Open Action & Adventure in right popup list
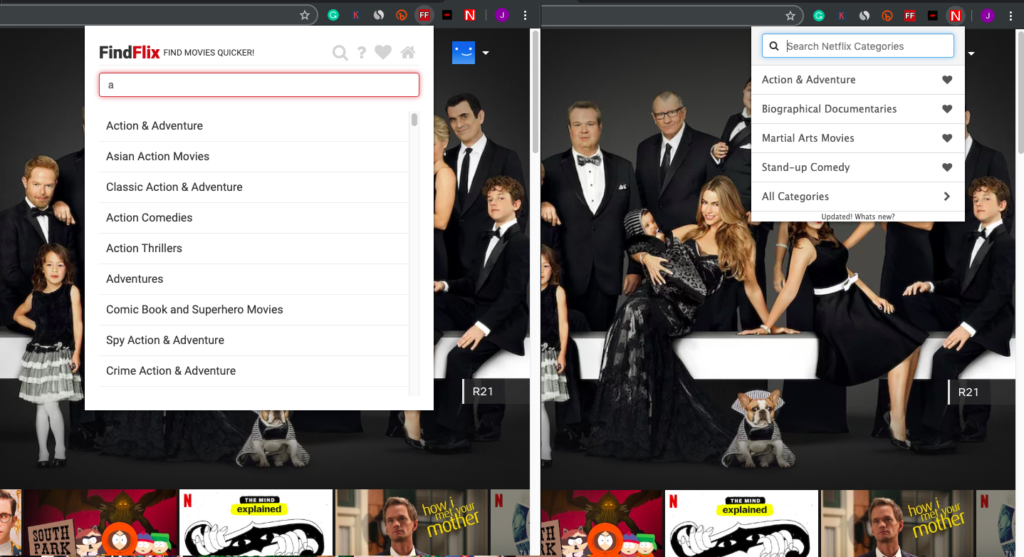Screen dimensions: 1024x557 [857, 80]
